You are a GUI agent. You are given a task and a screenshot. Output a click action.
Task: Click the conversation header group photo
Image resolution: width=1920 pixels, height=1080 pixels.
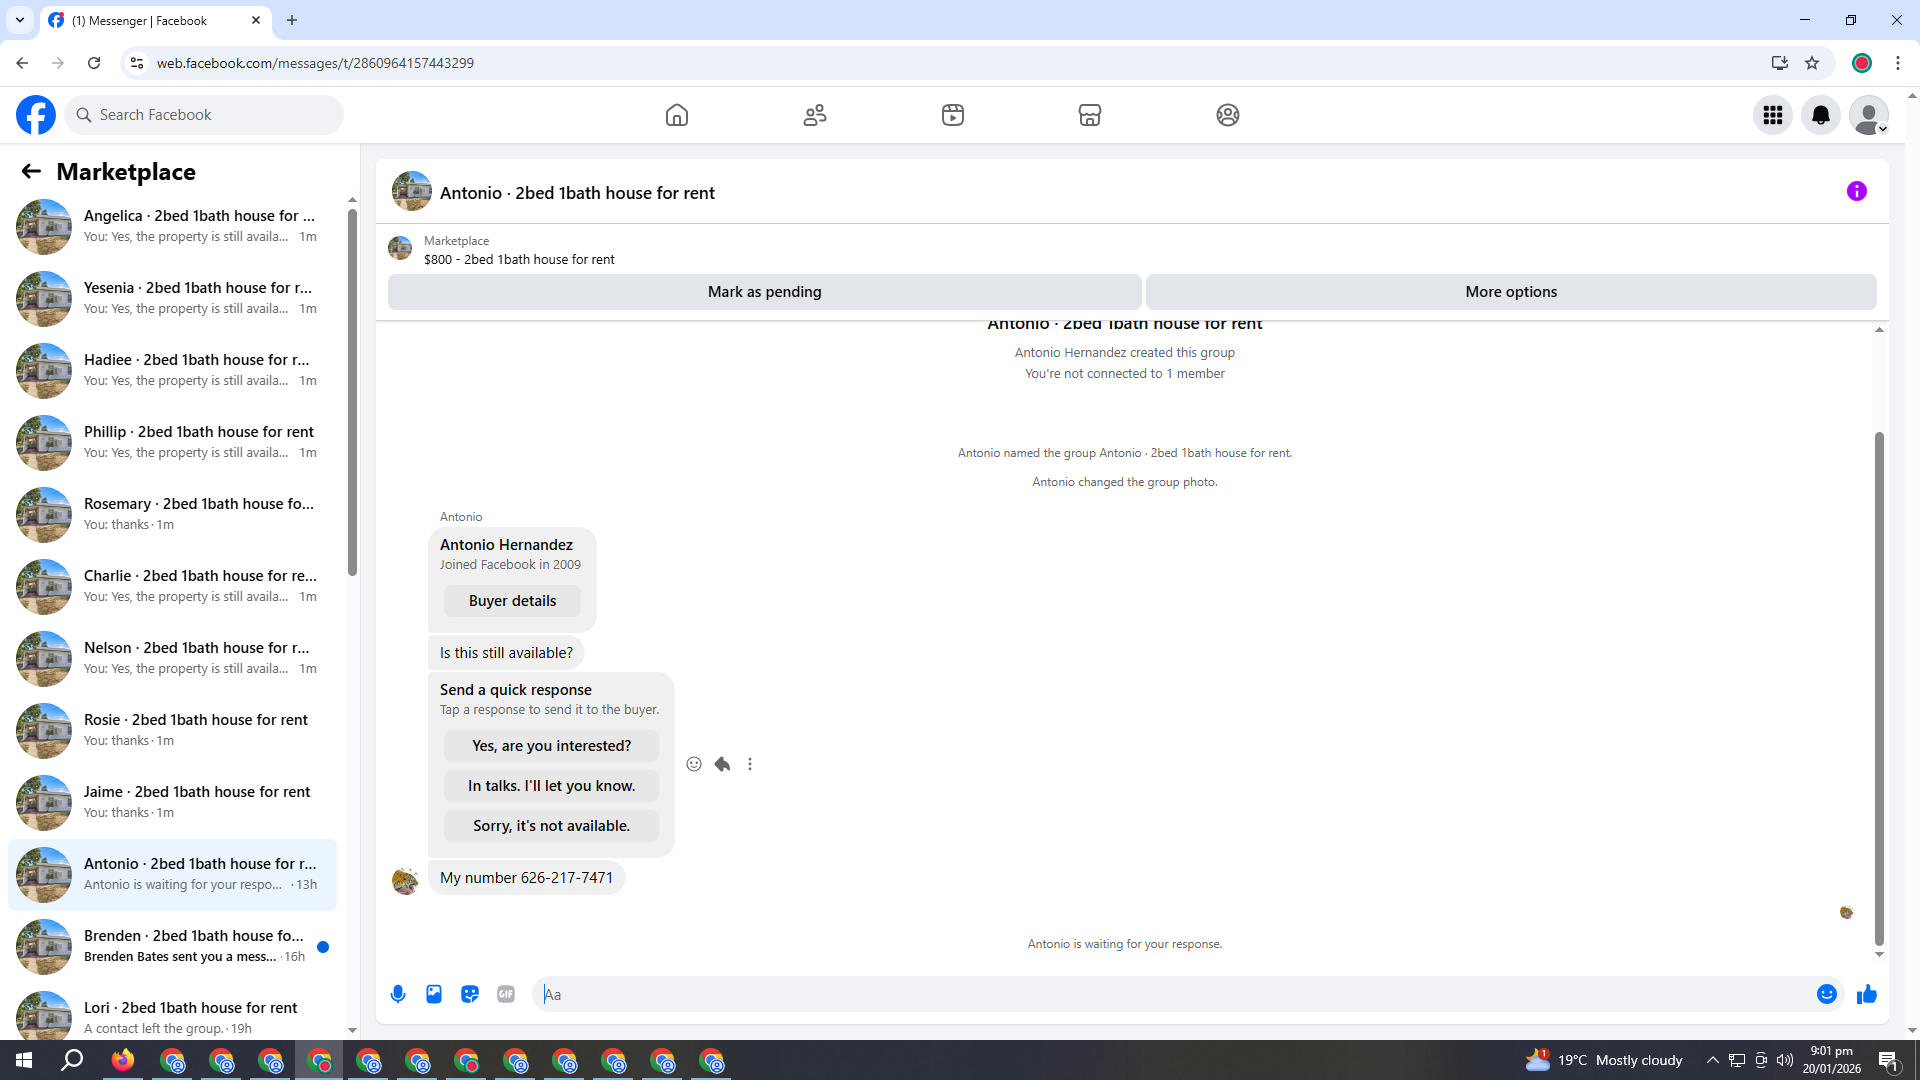click(x=412, y=191)
